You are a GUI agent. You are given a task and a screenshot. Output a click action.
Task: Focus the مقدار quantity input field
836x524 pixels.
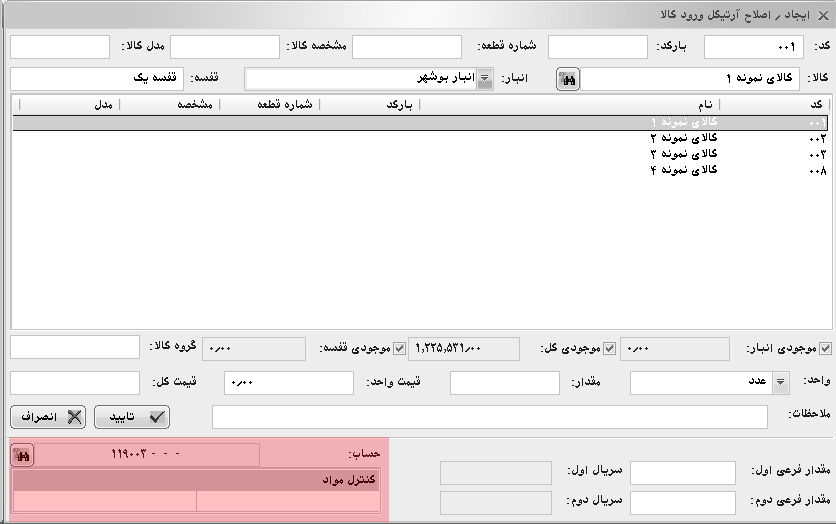pos(504,383)
